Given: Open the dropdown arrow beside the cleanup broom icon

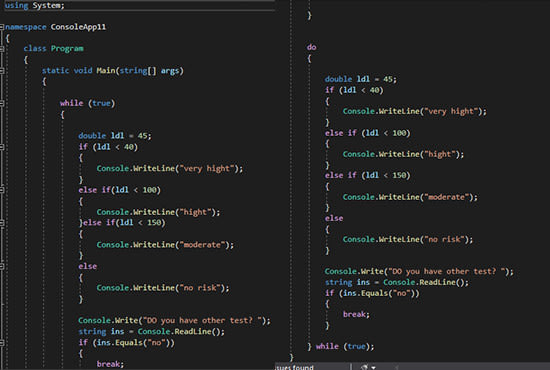Looking at the screenshot, I should (373, 368).
